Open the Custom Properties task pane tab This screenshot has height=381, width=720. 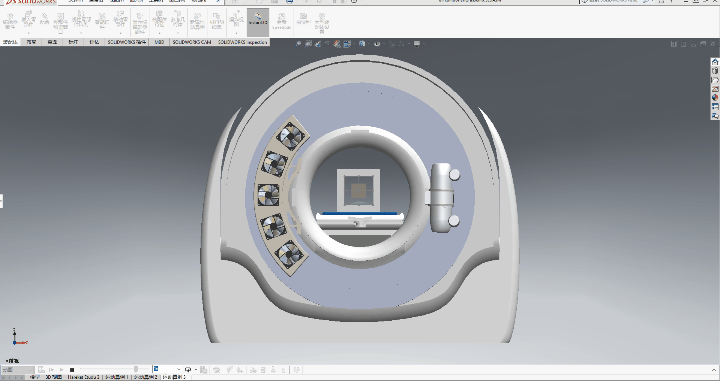click(715, 106)
